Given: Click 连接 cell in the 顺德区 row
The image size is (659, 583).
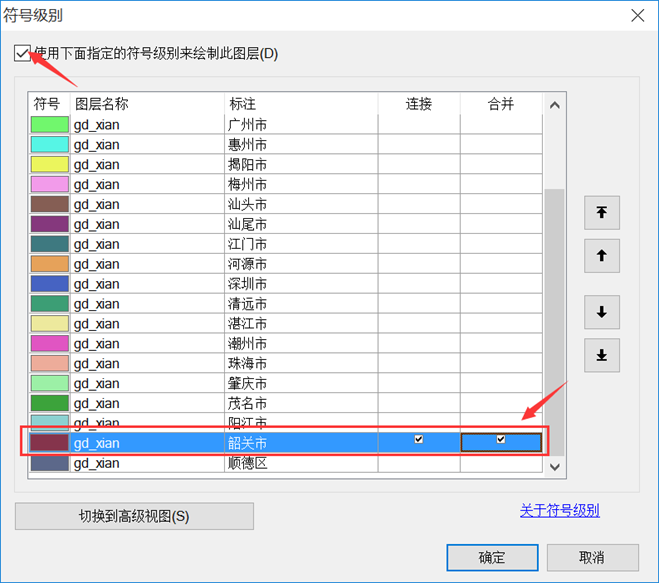Looking at the screenshot, I should (x=419, y=463).
